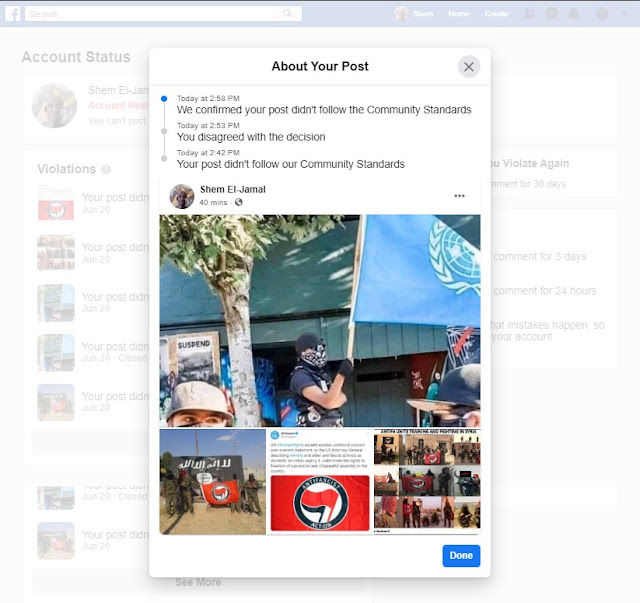Expand the account dropdown arrow
640x603 pixels.
coord(624,13)
